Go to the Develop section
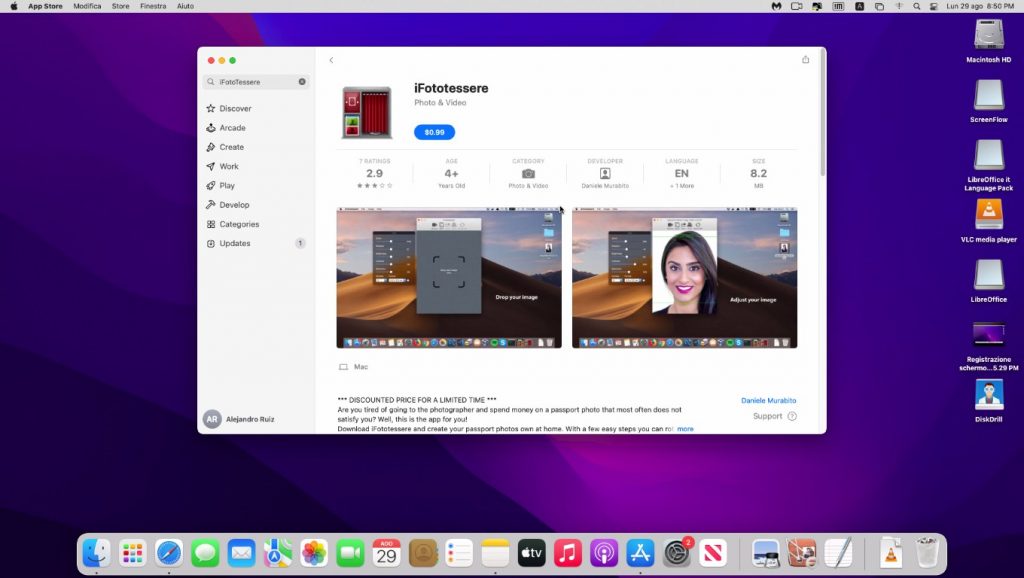The height and width of the screenshot is (578, 1024). click(x=234, y=205)
